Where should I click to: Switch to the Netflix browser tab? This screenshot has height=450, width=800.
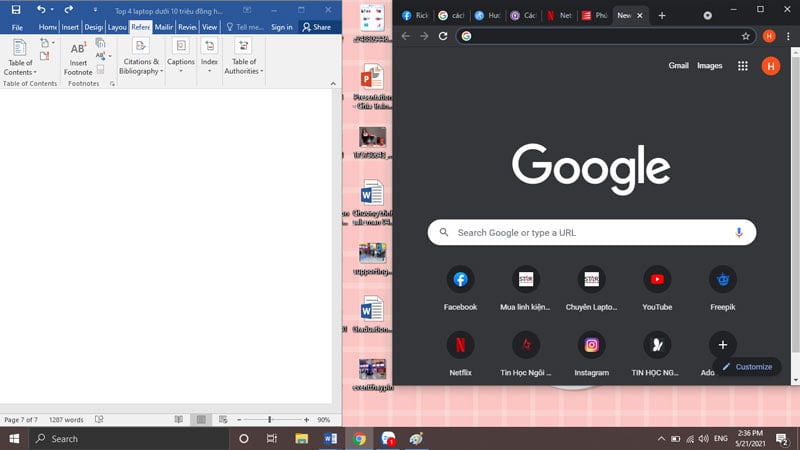560,15
